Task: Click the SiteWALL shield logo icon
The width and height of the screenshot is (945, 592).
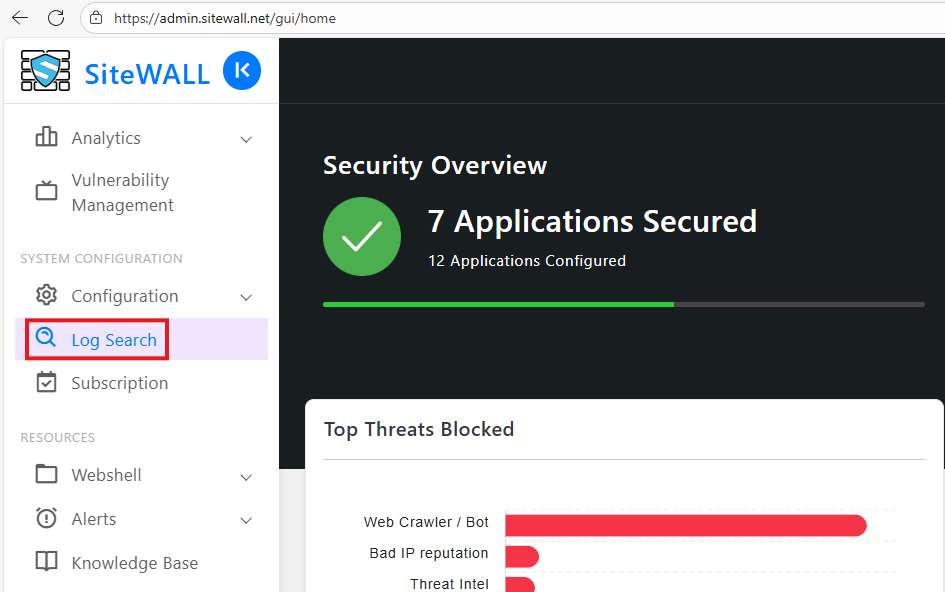Action: [x=45, y=71]
